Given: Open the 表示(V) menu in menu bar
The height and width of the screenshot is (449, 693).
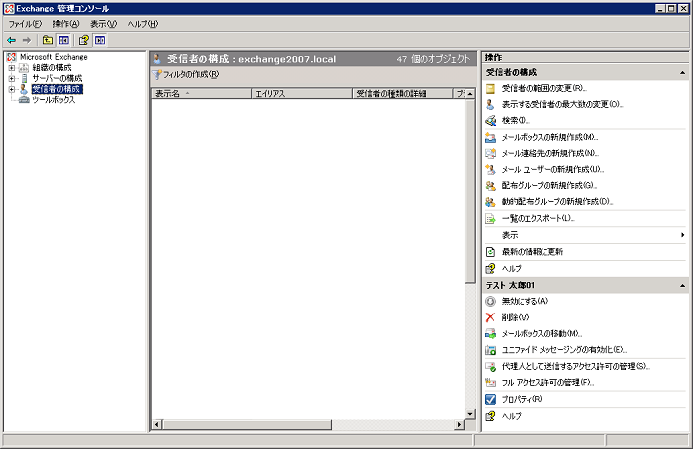Looking at the screenshot, I should (103, 24).
